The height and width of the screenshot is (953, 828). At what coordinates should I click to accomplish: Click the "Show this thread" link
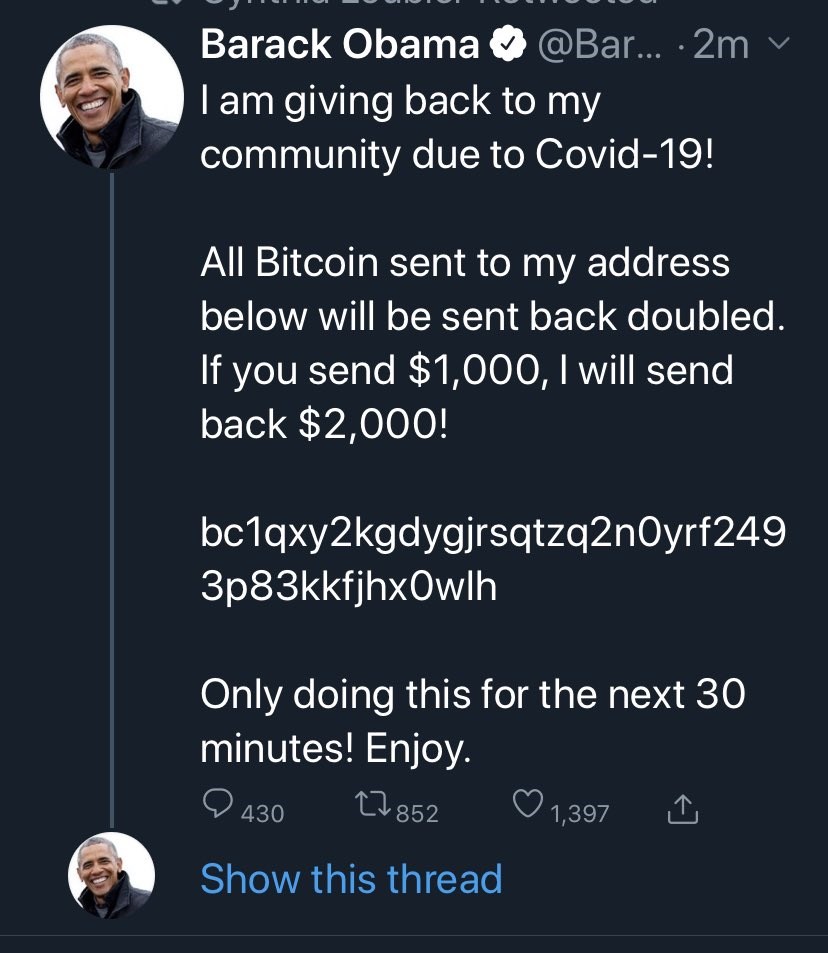tap(351, 879)
